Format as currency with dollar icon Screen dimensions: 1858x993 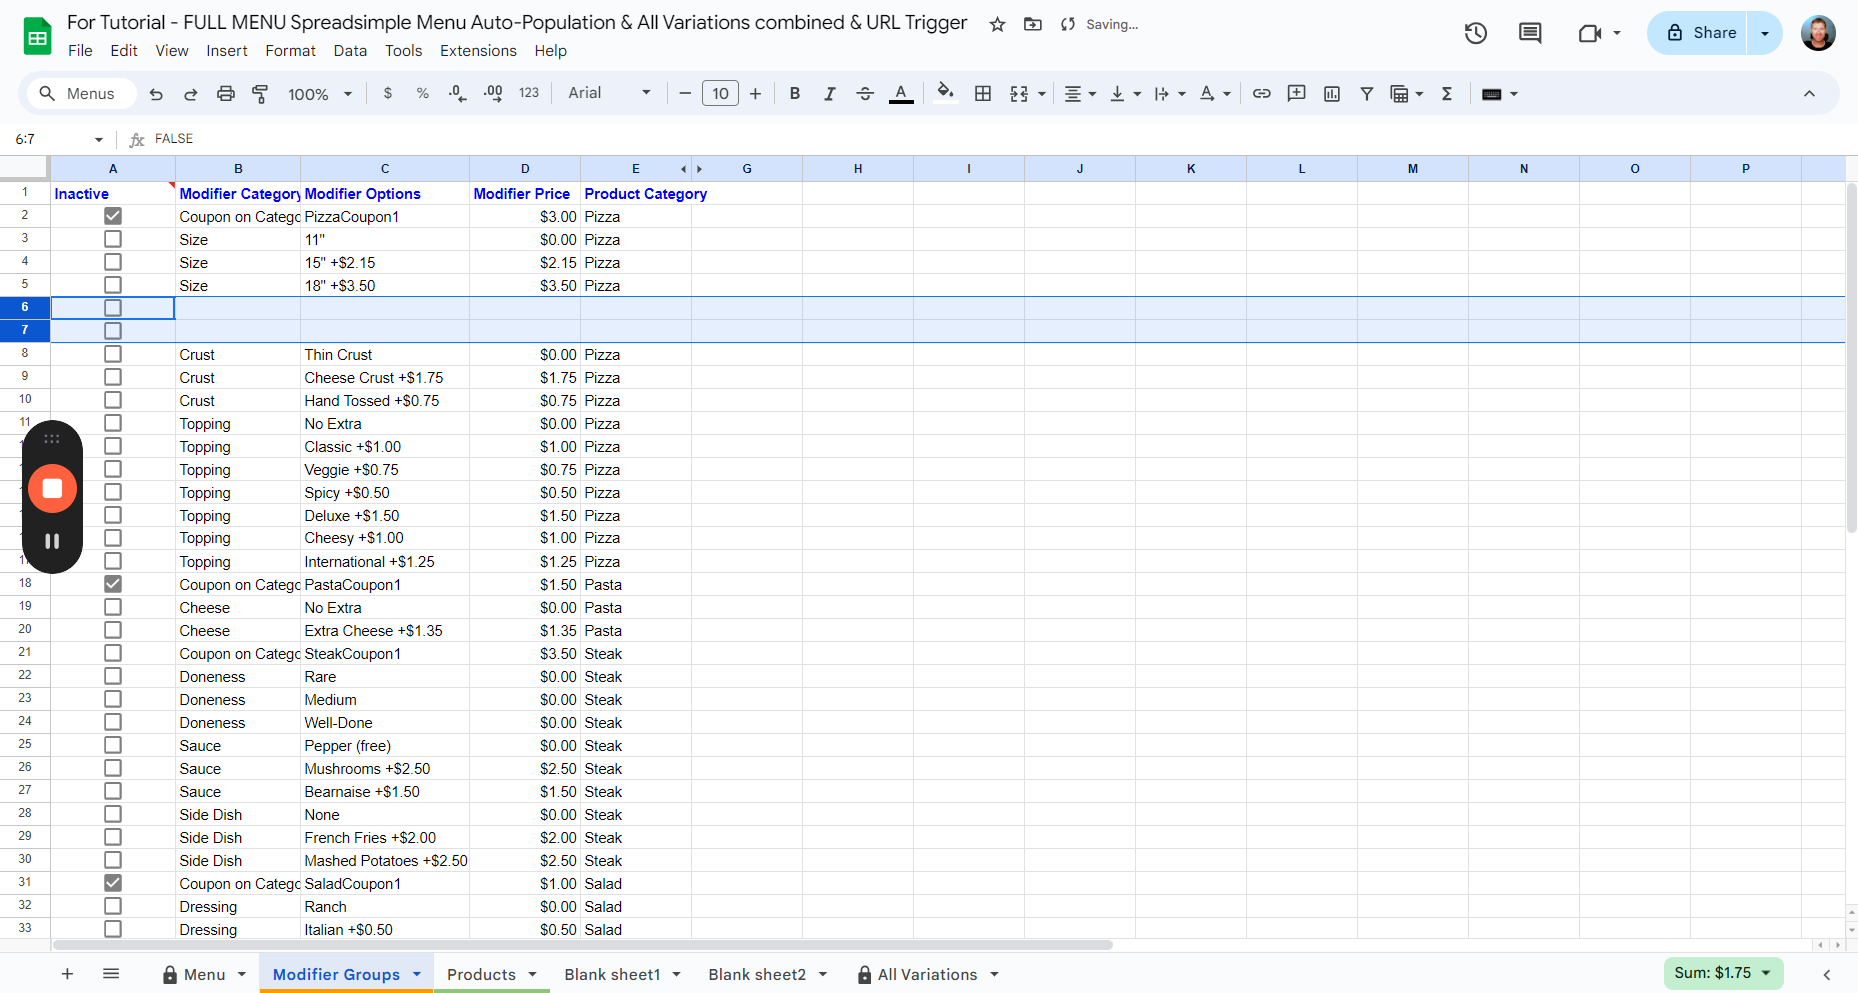388,94
